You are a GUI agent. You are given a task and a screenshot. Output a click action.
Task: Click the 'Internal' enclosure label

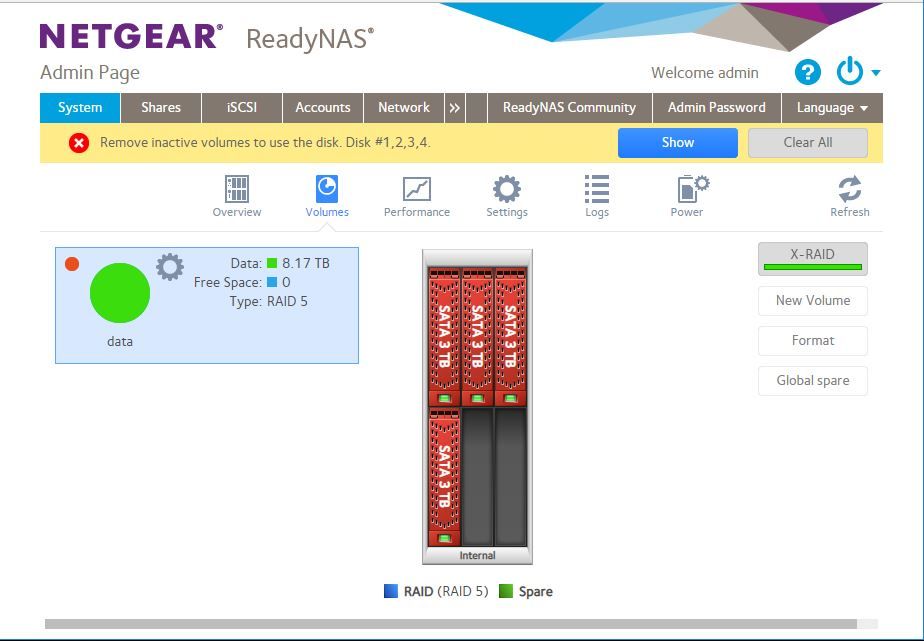coord(477,556)
